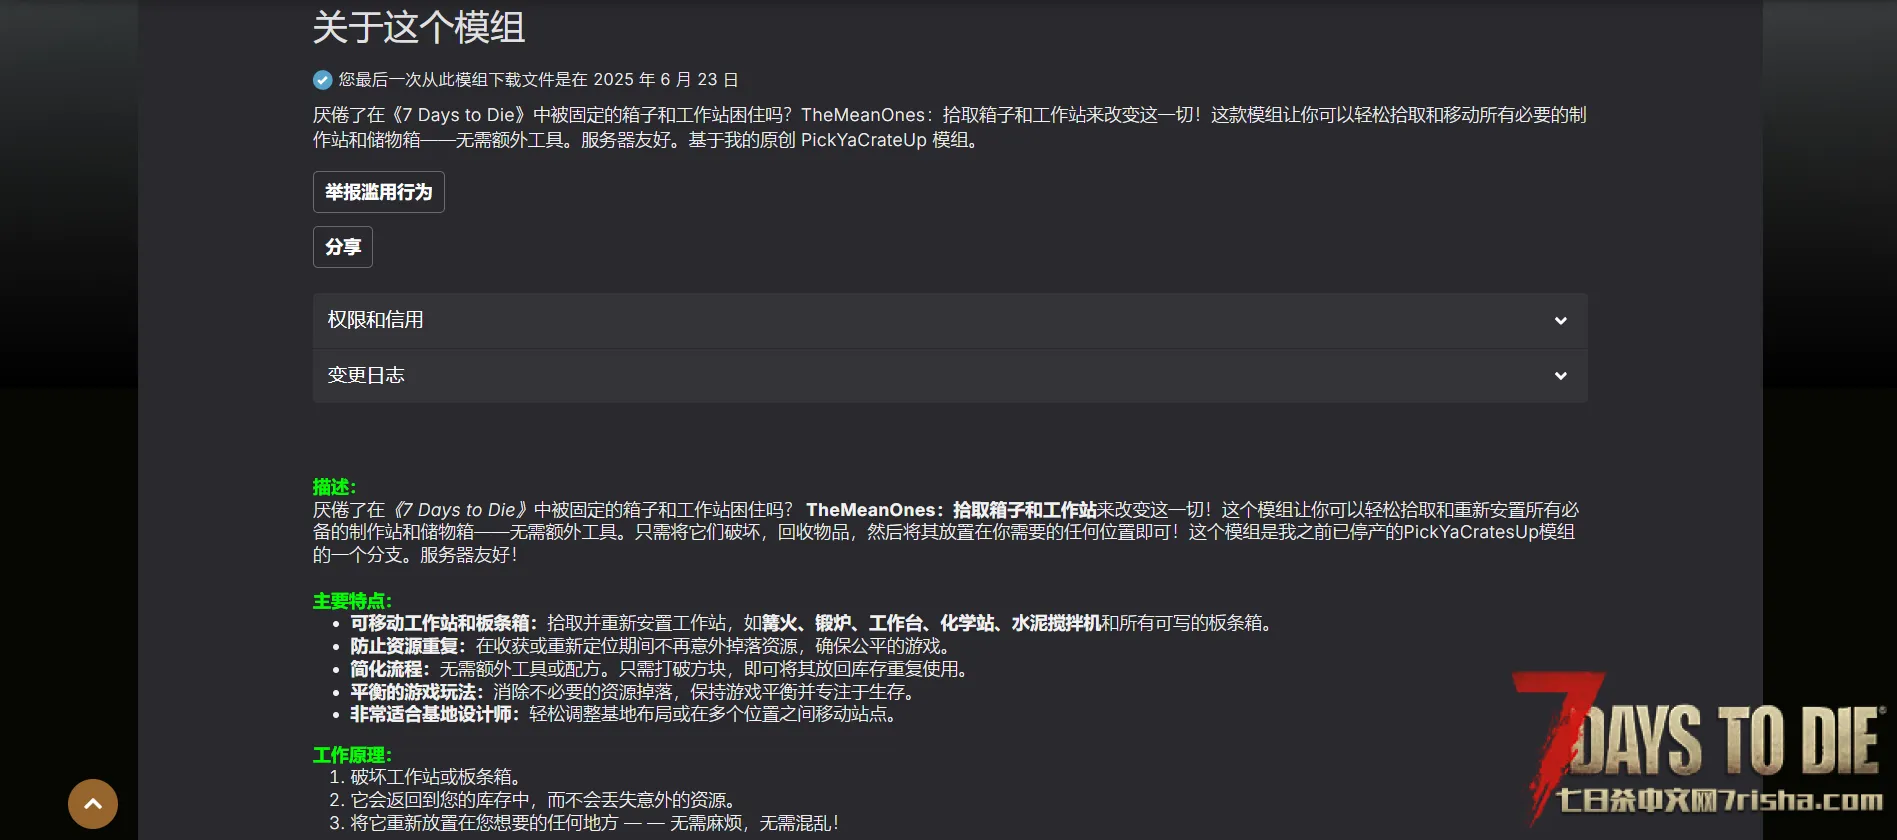Click the blue checkmark download icon
The height and width of the screenshot is (840, 1897).
(x=322, y=80)
